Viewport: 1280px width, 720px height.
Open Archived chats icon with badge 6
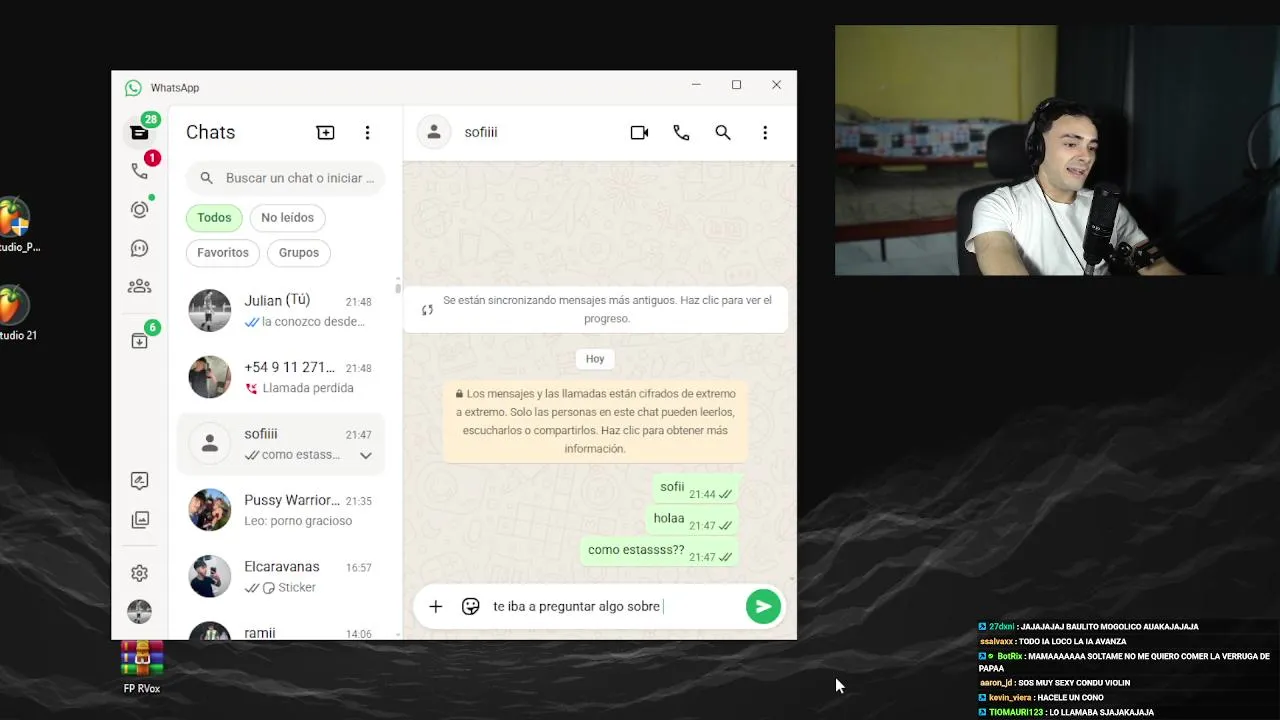click(140, 341)
